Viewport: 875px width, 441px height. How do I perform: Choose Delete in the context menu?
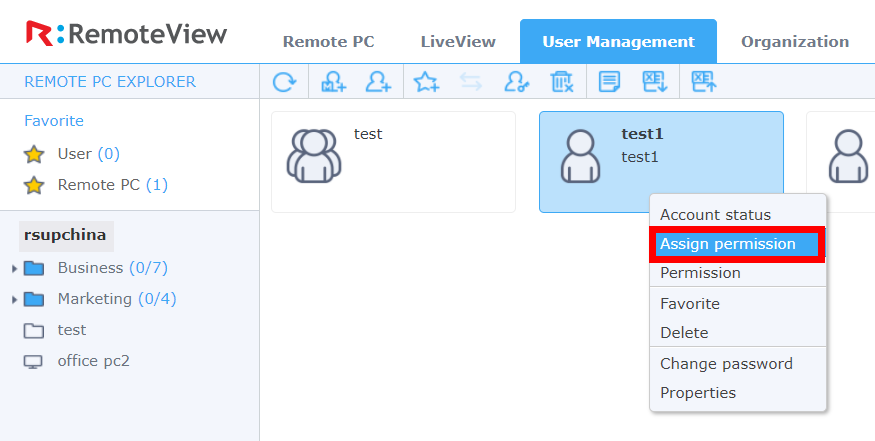(x=738, y=333)
